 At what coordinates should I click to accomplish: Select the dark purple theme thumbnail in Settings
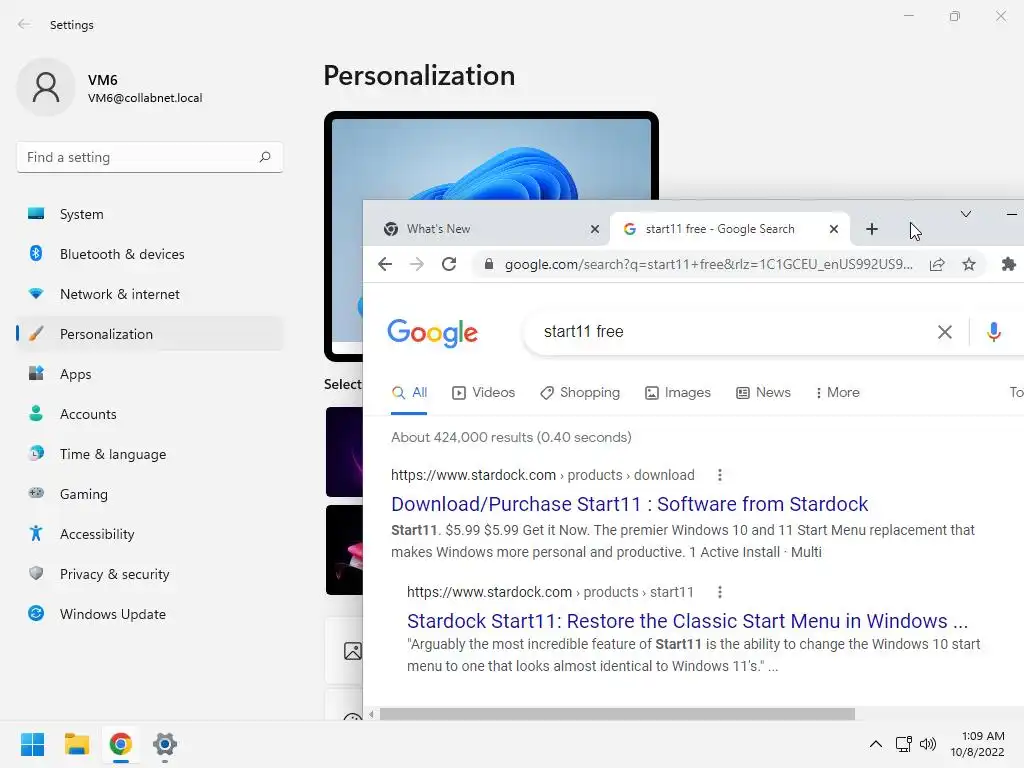[344, 452]
